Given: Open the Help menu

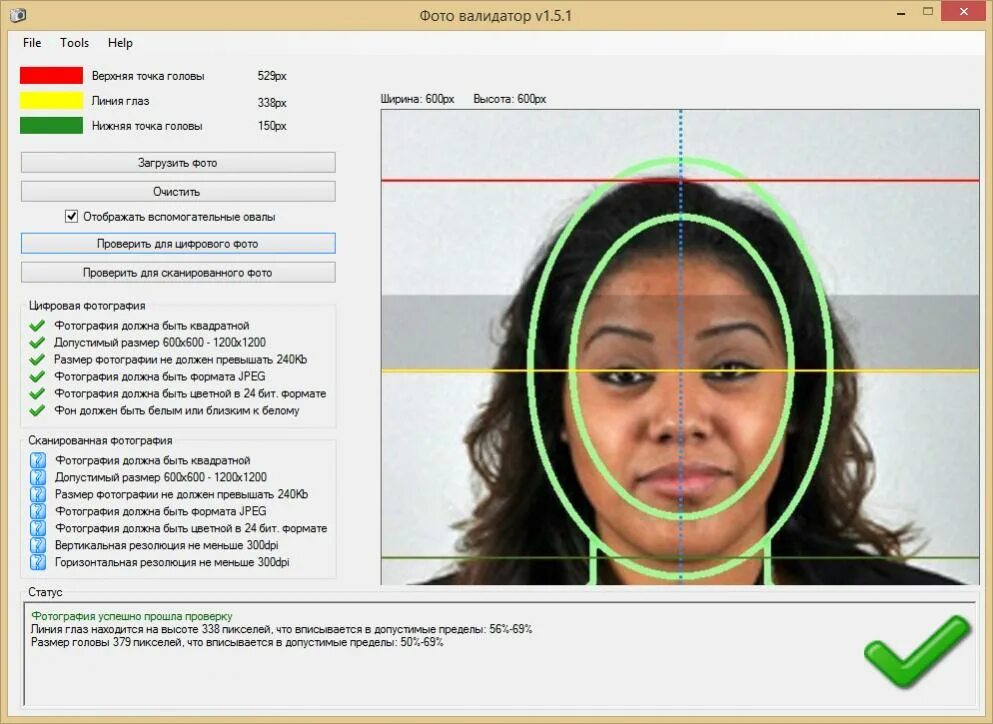Looking at the screenshot, I should point(120,42).
